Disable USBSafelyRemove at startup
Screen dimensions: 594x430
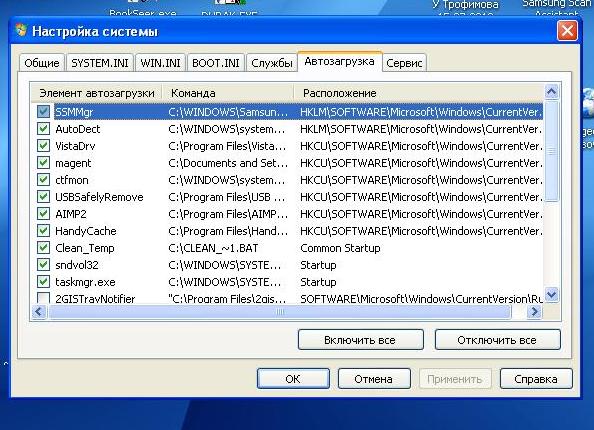click(x=43, y=197)
